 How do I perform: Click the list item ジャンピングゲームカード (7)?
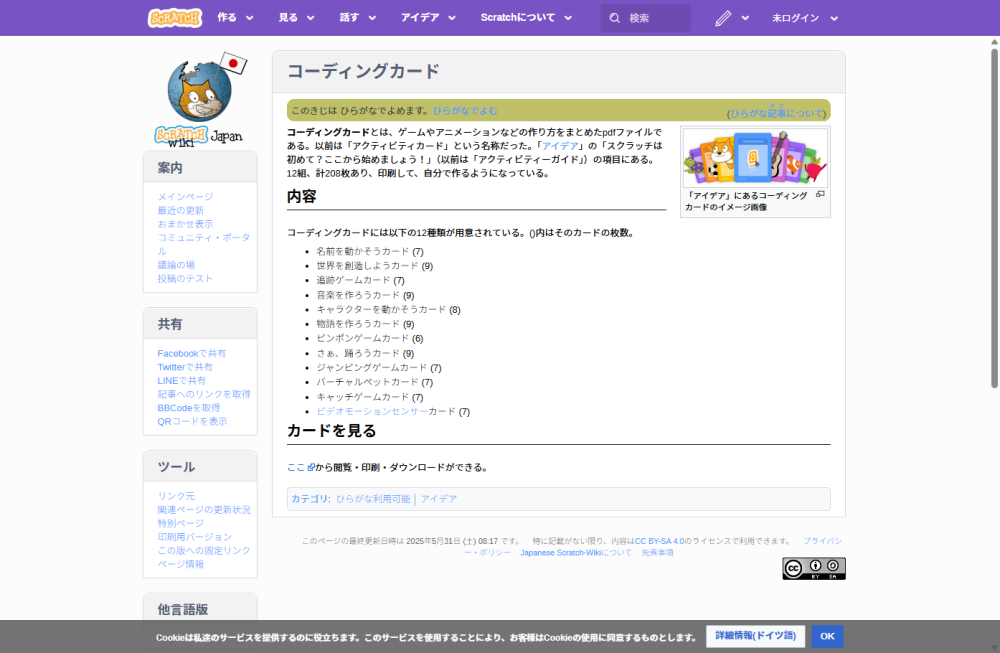point(379,368)
